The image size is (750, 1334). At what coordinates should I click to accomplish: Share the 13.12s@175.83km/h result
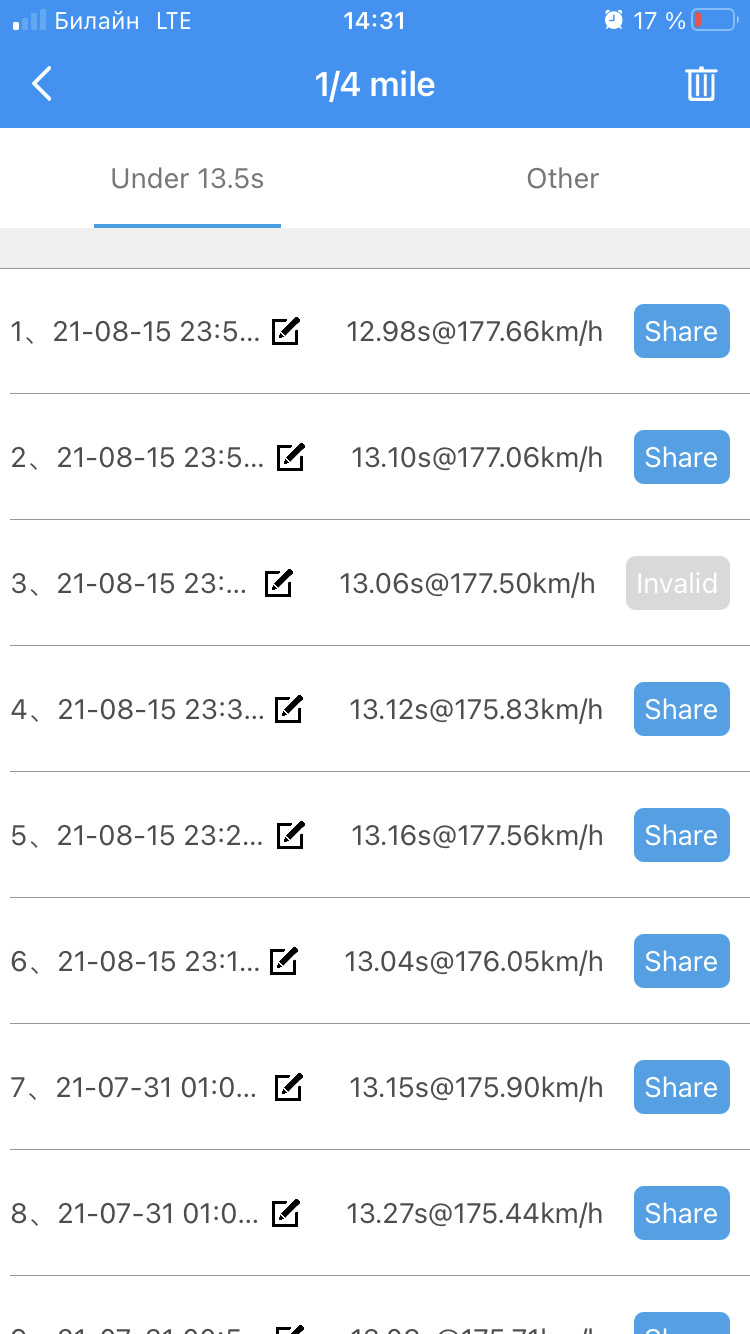[x=681, y=709]
